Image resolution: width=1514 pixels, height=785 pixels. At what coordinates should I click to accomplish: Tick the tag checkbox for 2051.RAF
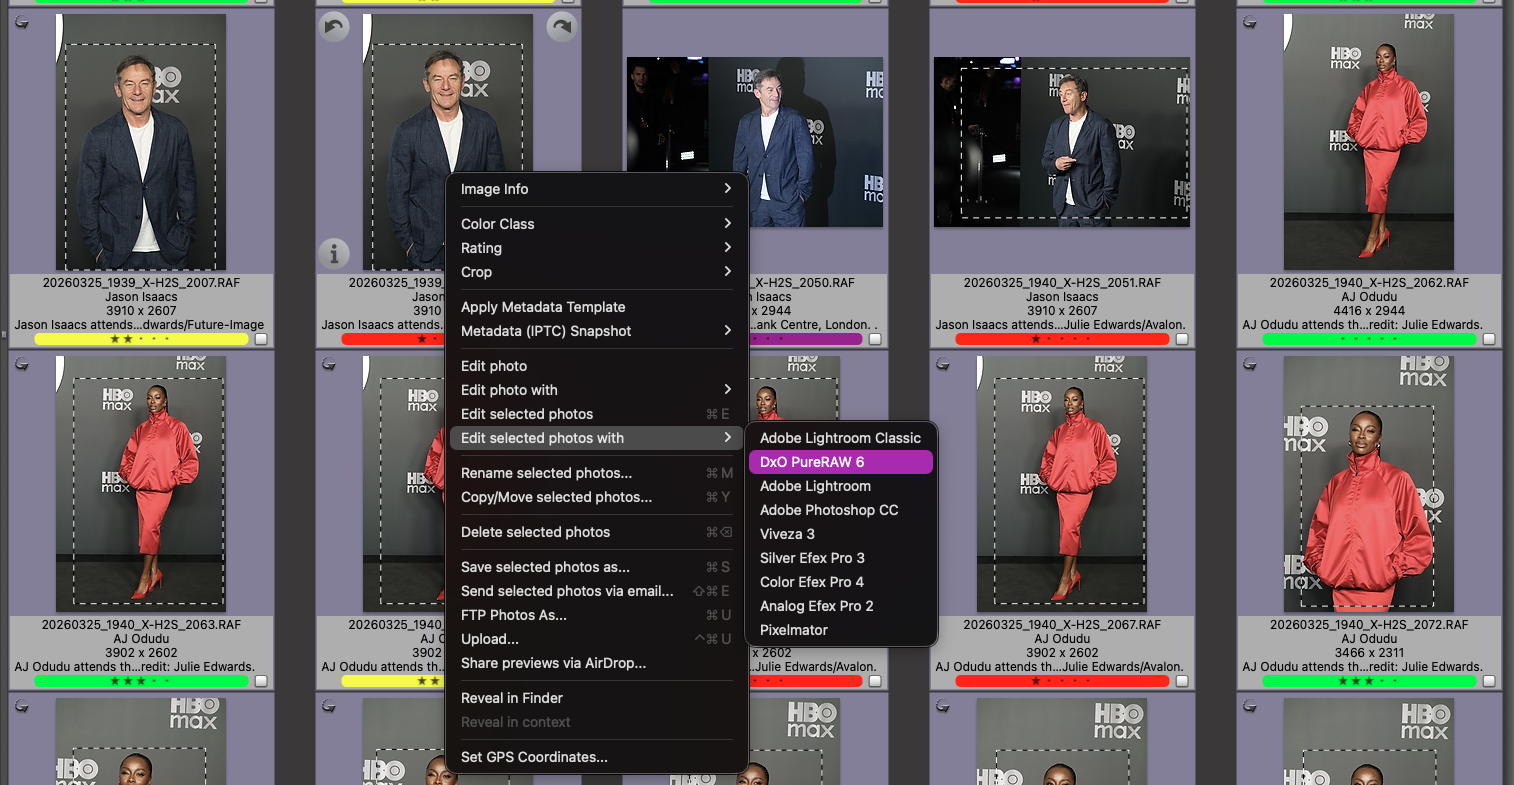(x=1182, y=340)
